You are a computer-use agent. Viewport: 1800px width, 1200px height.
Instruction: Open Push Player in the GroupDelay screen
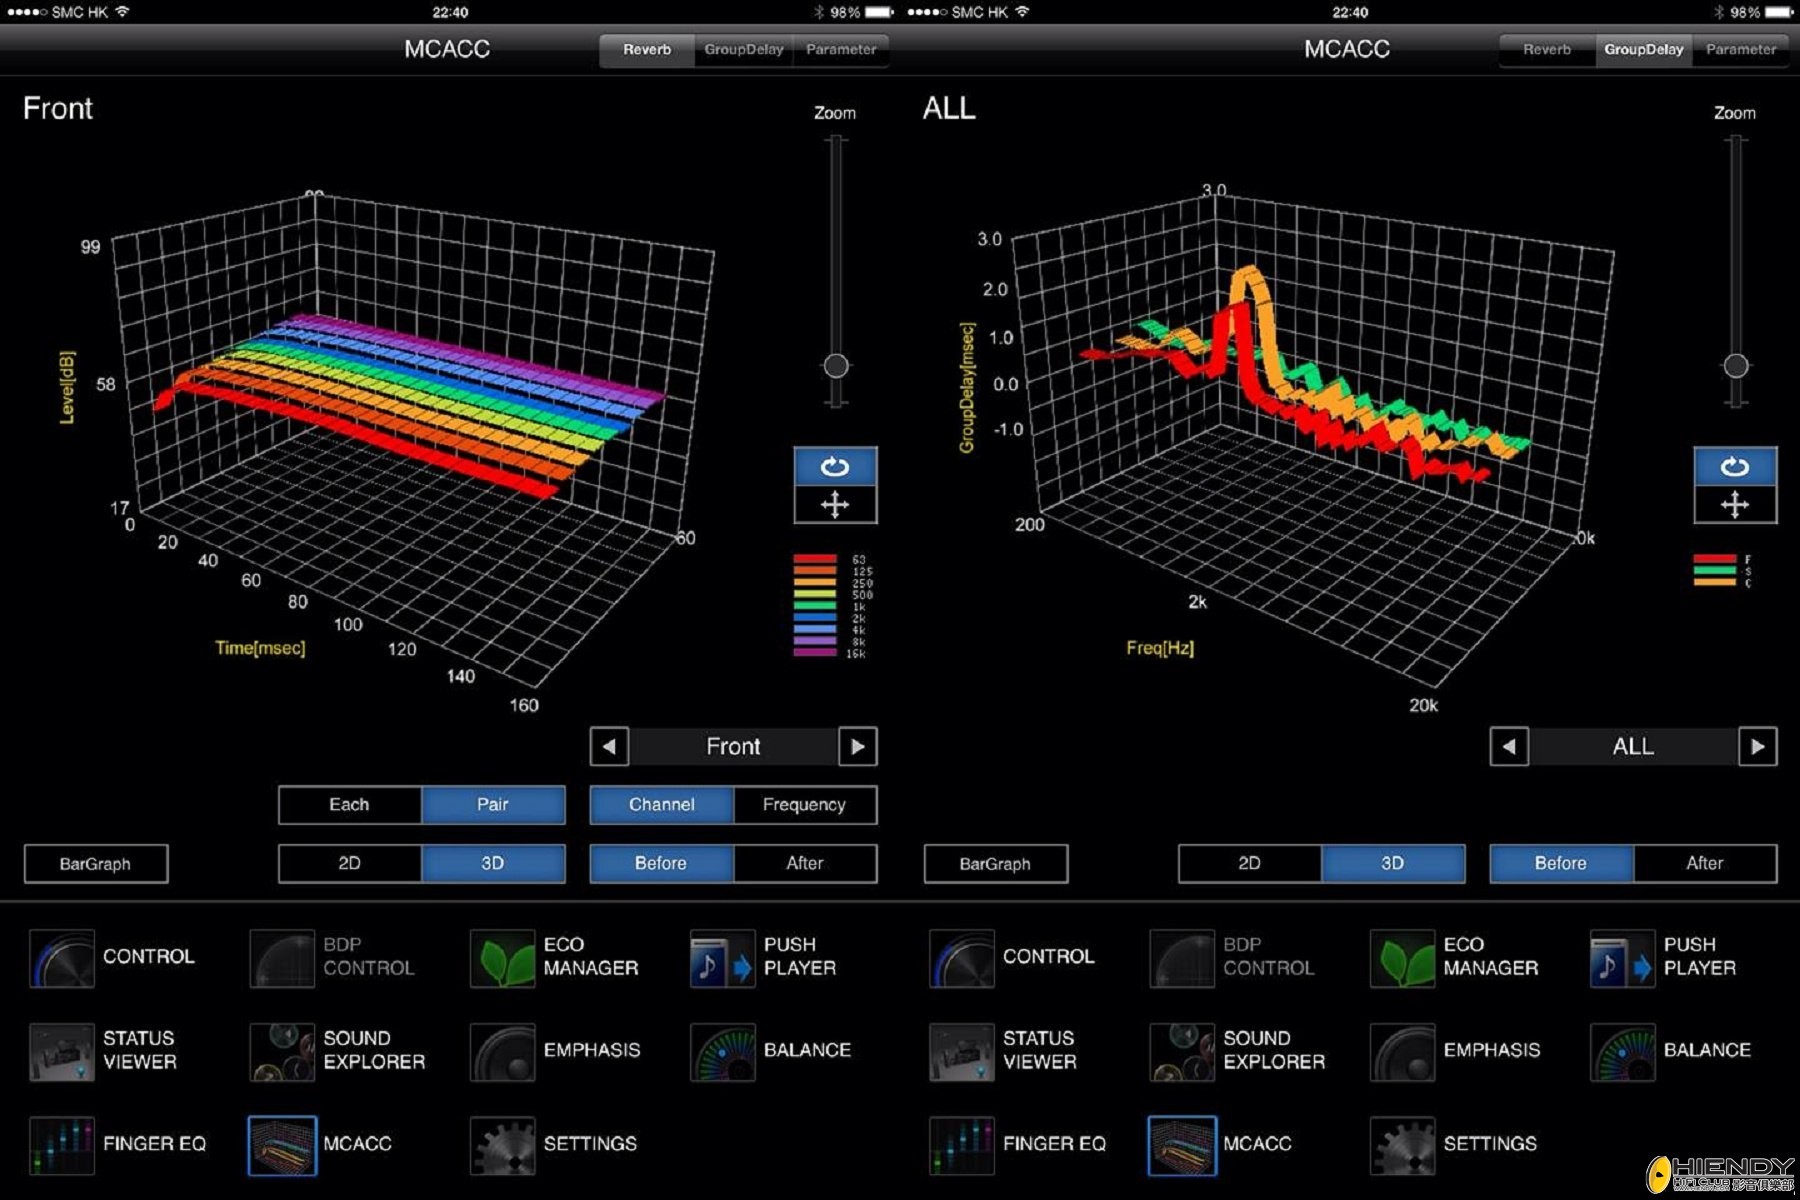pyautogui.click(x=1664, y=957)
